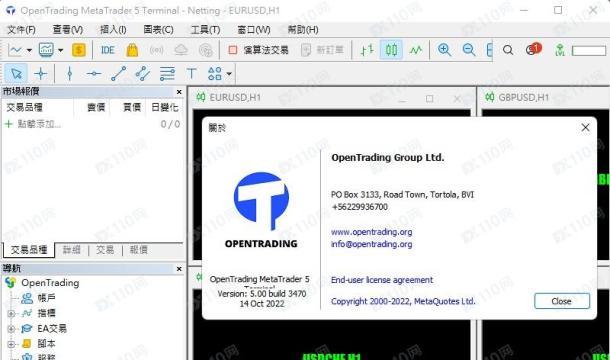Switch to bar chart view
Screen dimensions: 610x360
367,50
